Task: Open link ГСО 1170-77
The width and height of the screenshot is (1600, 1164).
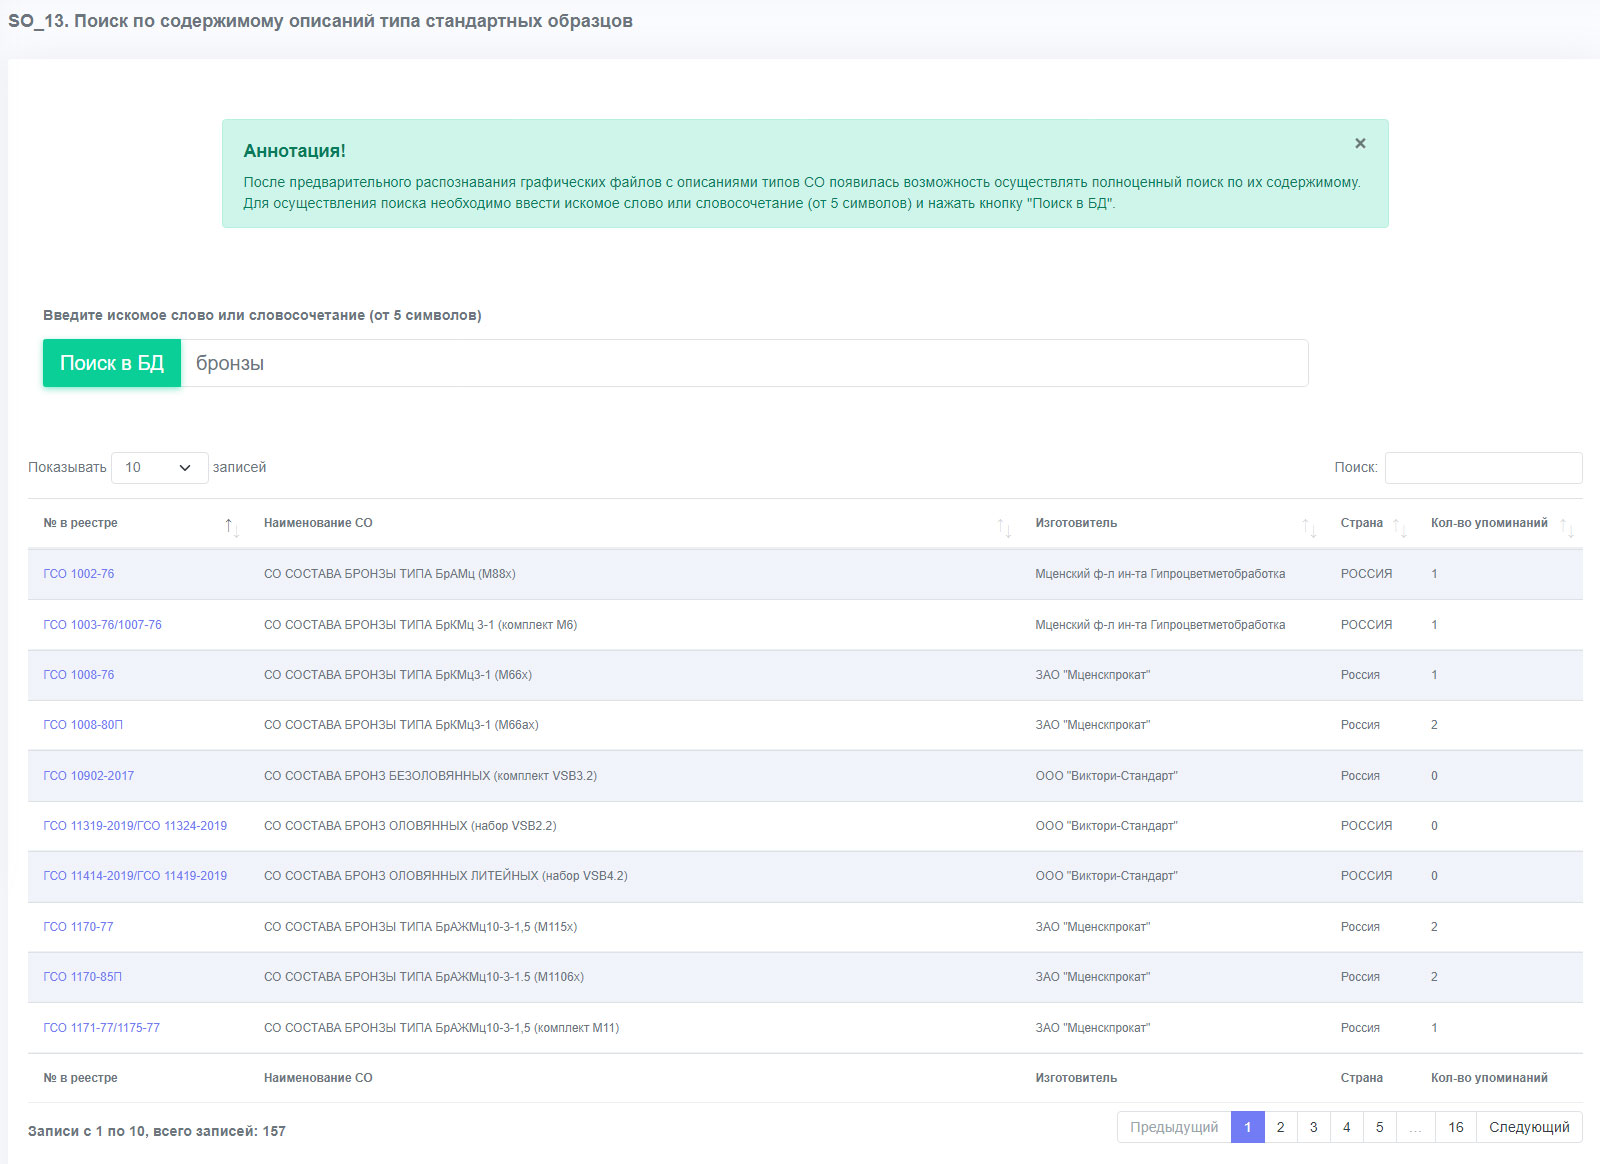Action: (x=78, y=927)
